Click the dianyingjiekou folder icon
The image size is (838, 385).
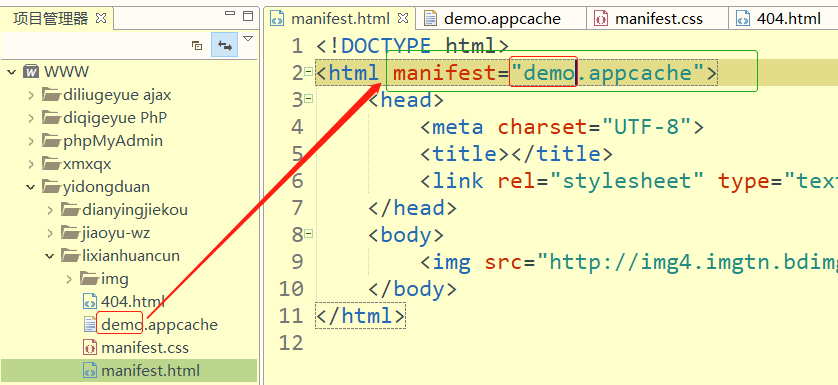click(70, 210)
